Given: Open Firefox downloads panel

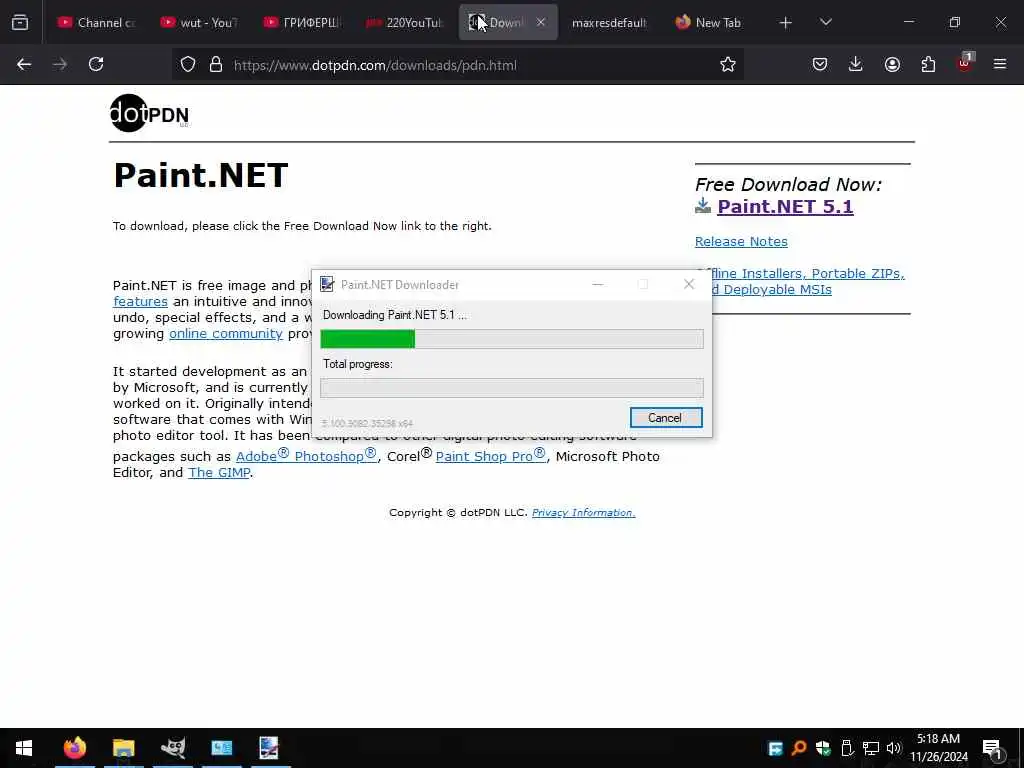Looking at the screenshot, I should point(856,65).
